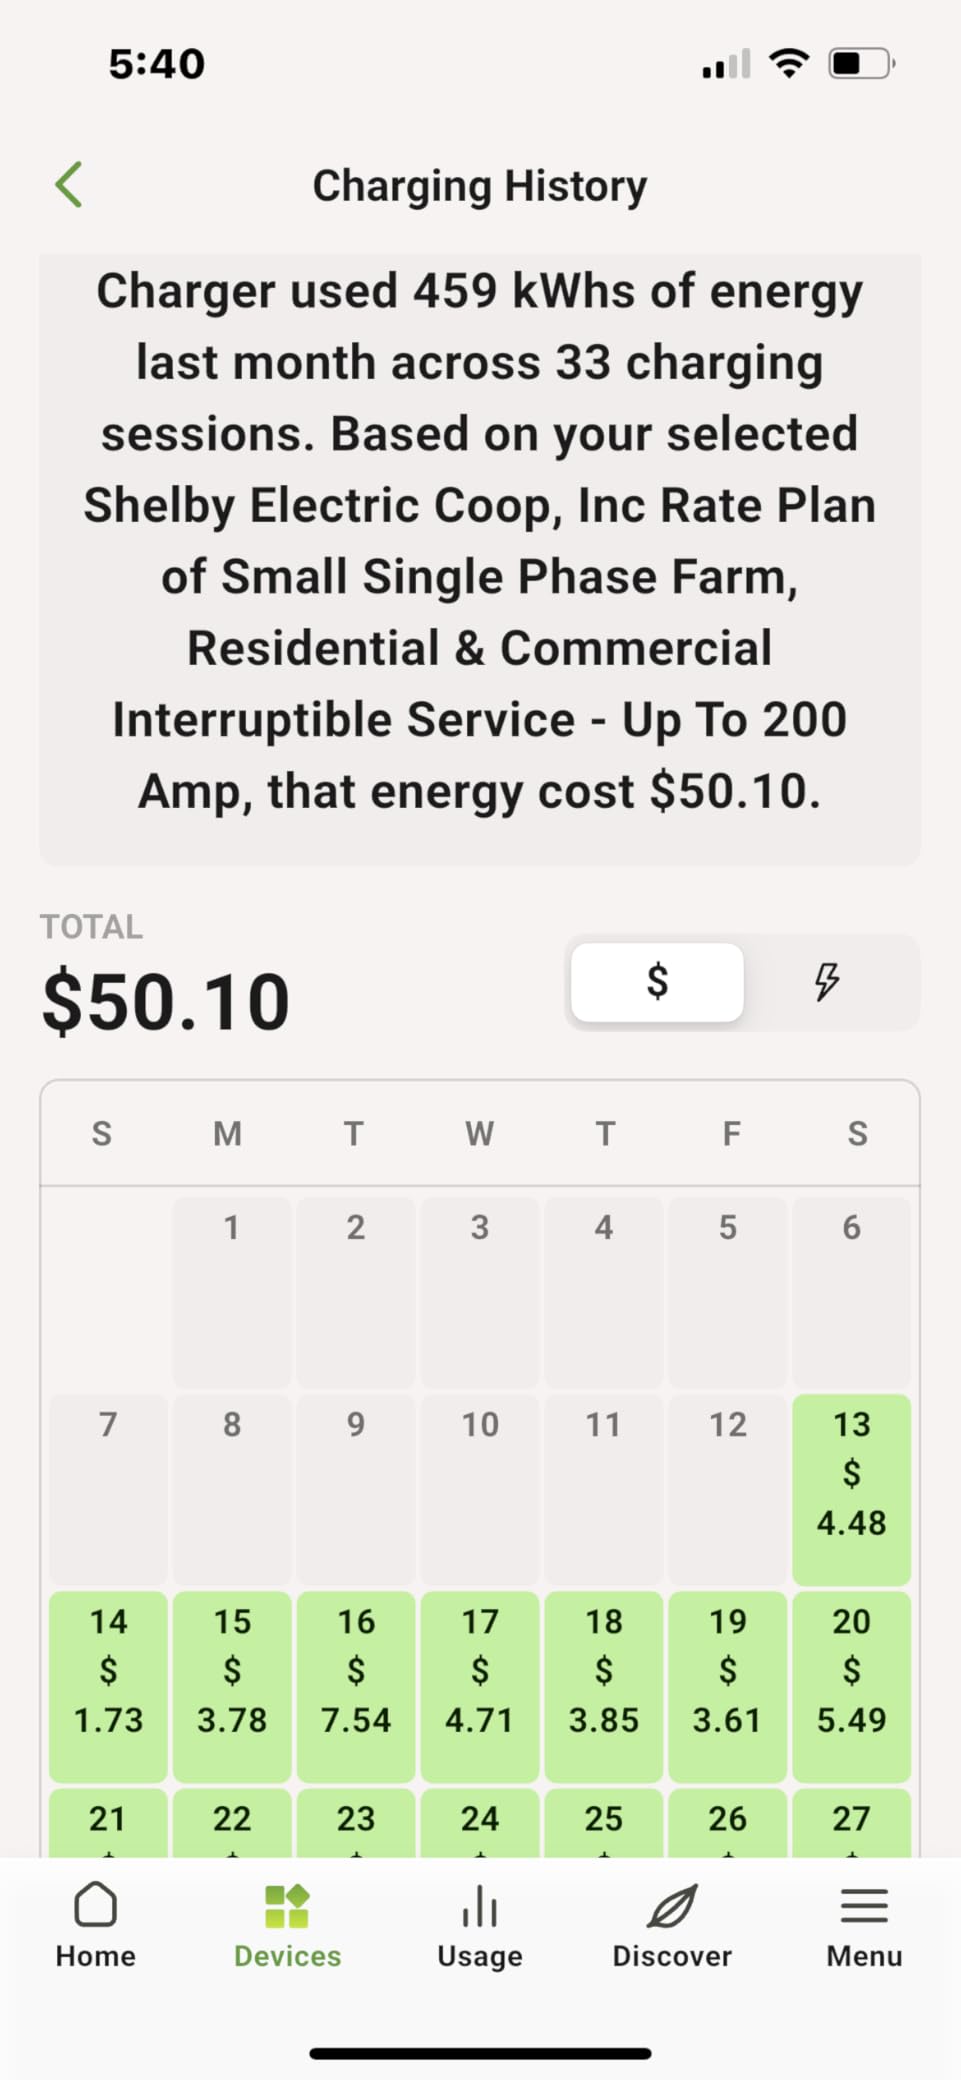
Task: Select day 20 showing $5.49
Action: (x=851, y=1686)
